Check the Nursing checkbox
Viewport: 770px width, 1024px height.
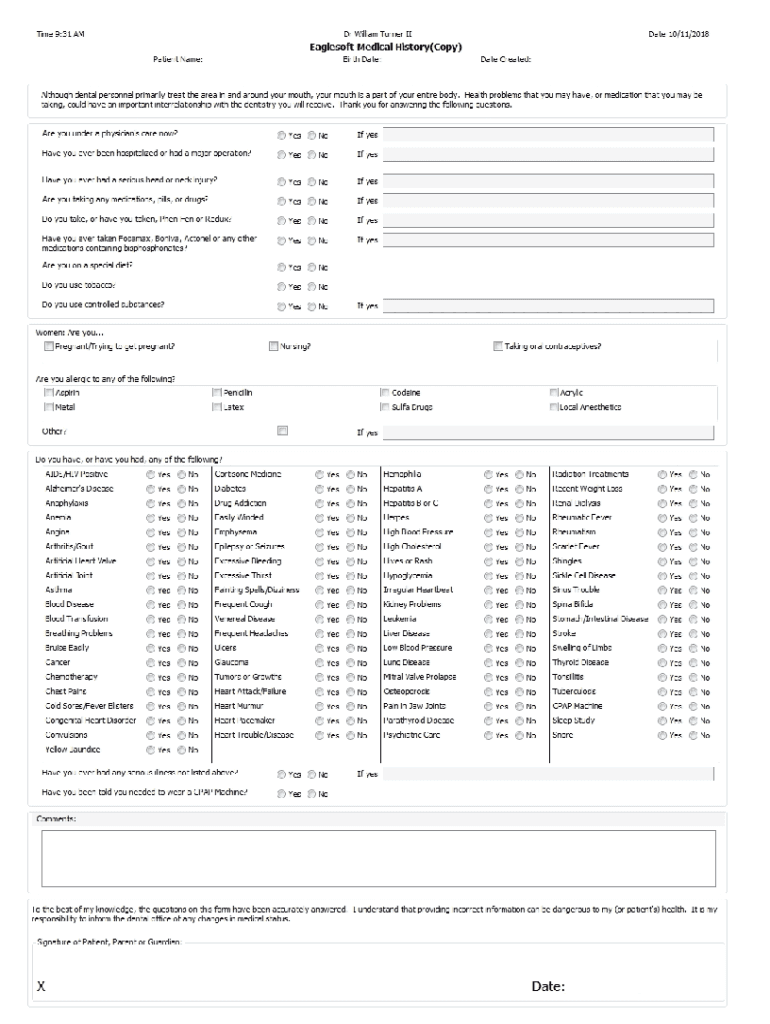pos(273,347)
